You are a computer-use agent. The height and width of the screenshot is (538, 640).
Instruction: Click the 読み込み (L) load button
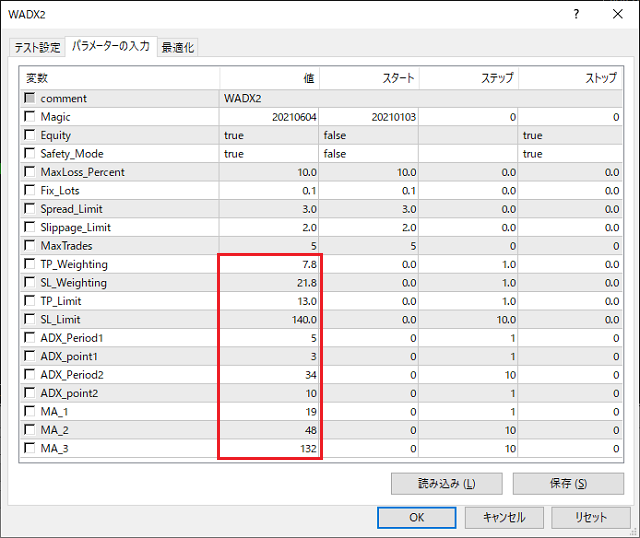(x=447, y=484)
